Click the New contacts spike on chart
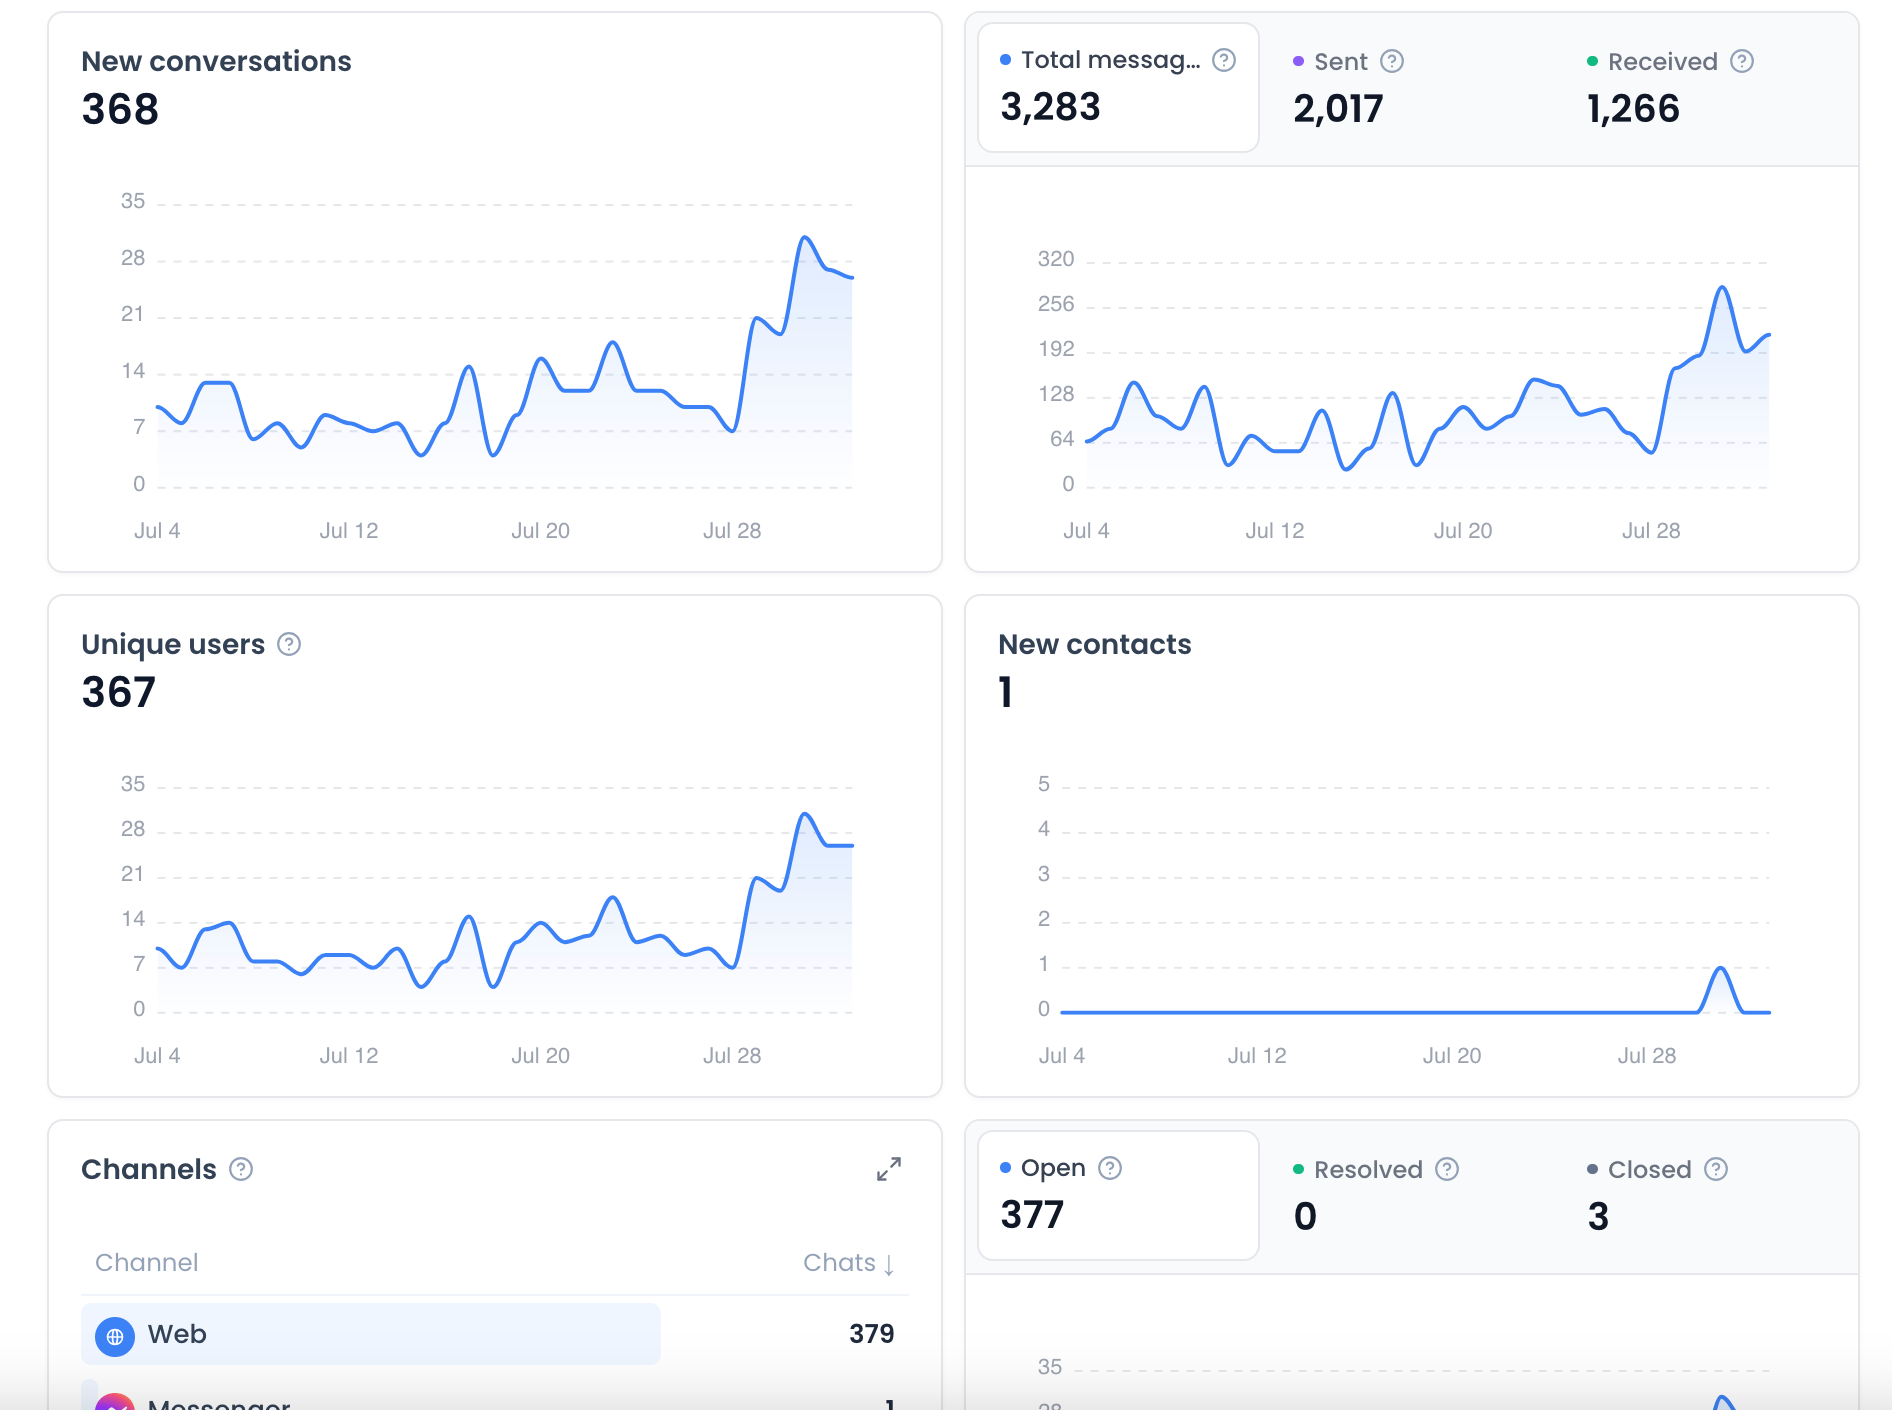Viewport: 1892px width, 1410px height. click(1720, 970)
